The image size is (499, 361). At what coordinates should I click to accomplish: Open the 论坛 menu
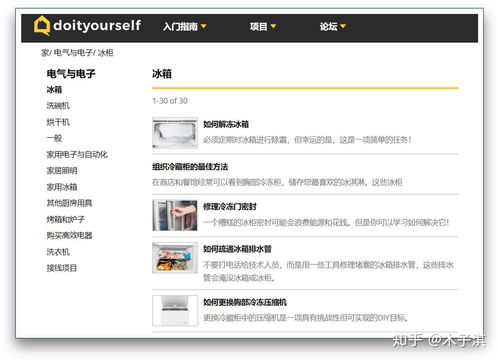point(328,26)
